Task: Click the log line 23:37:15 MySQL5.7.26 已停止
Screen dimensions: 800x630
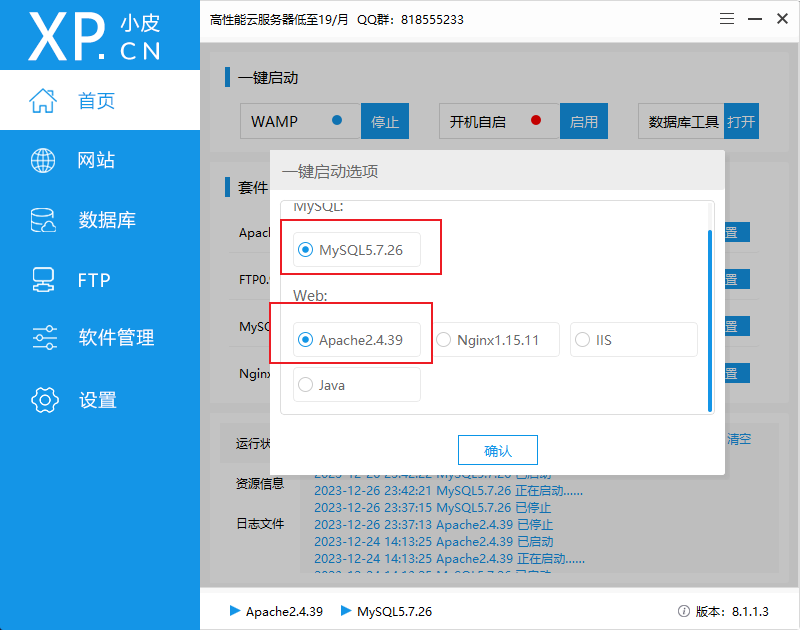Action: [x=433, y=508]
